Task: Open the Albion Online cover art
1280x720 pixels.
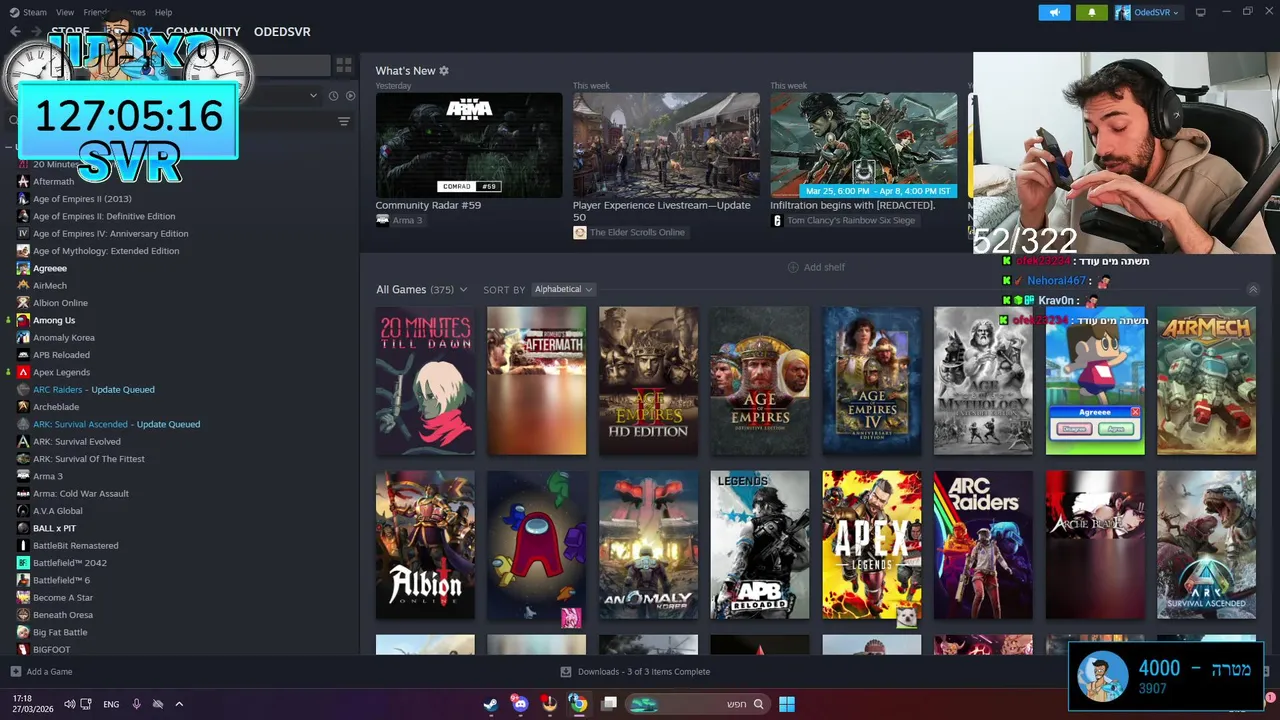Action: pos(425,545)
